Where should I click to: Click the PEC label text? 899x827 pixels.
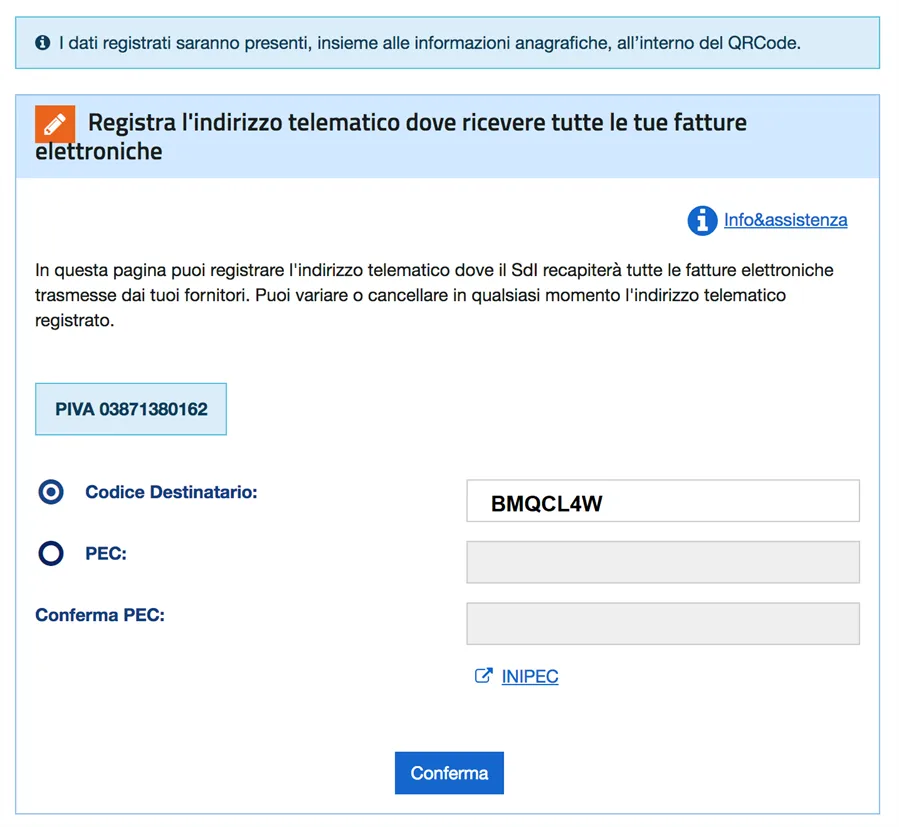(106, 553)
